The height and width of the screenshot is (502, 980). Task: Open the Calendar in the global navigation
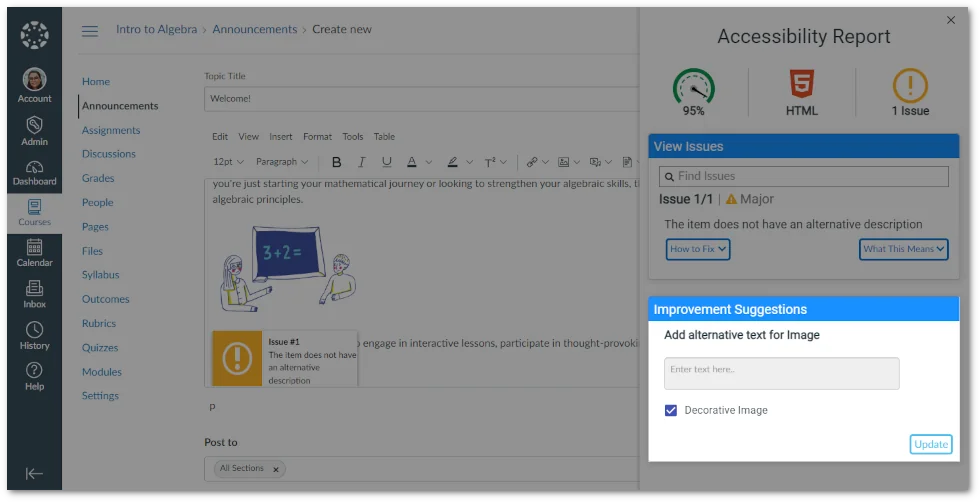point(34,252)
